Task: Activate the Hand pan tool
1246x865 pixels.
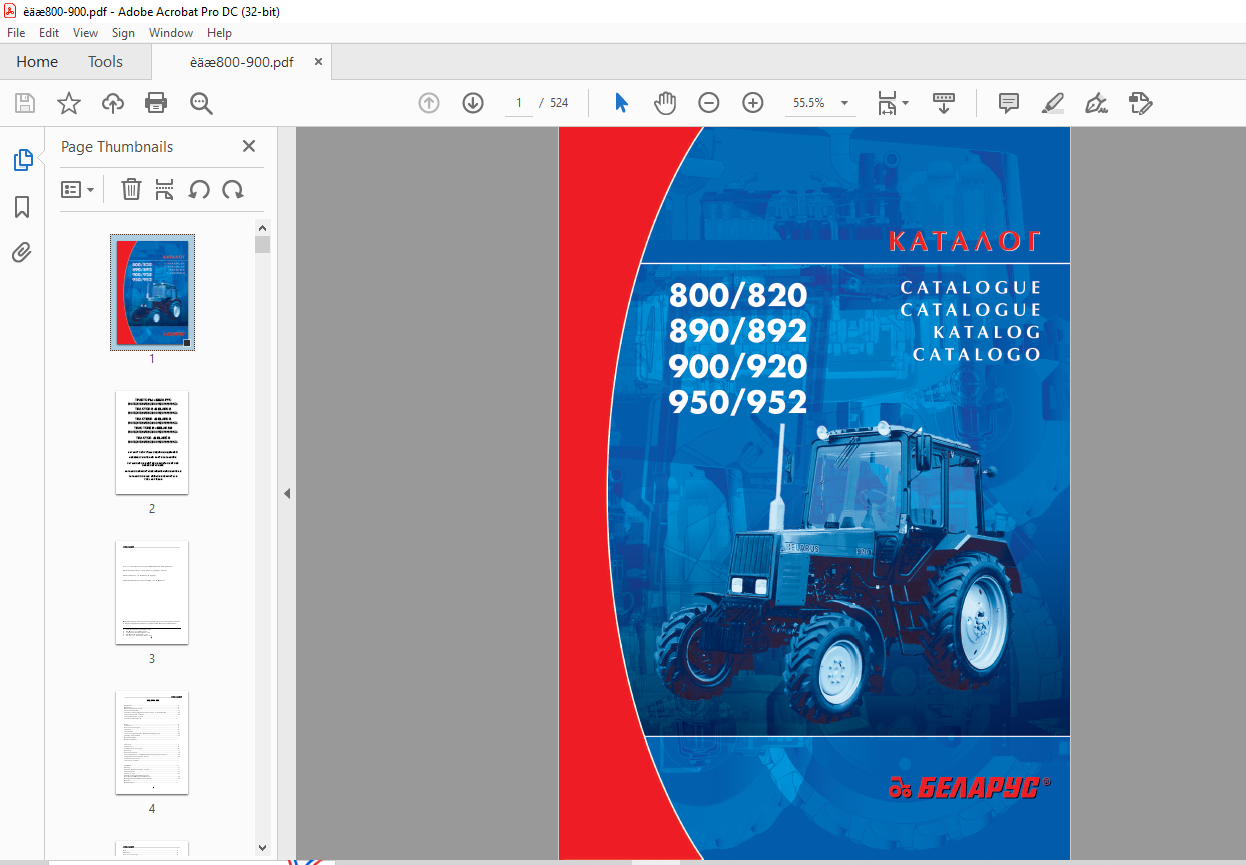Action: (x=665, y=103)
